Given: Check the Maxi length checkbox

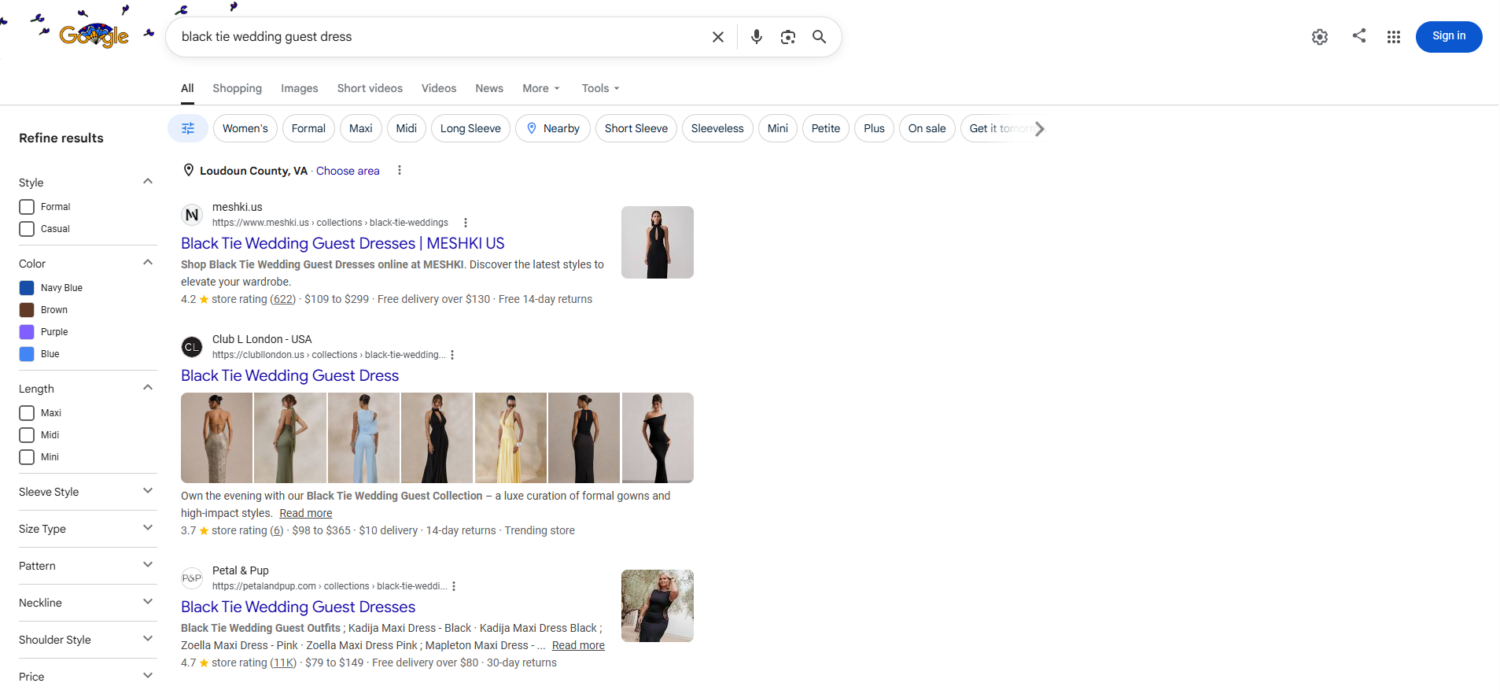Looking at the screenshot, I should click(27, 413).
